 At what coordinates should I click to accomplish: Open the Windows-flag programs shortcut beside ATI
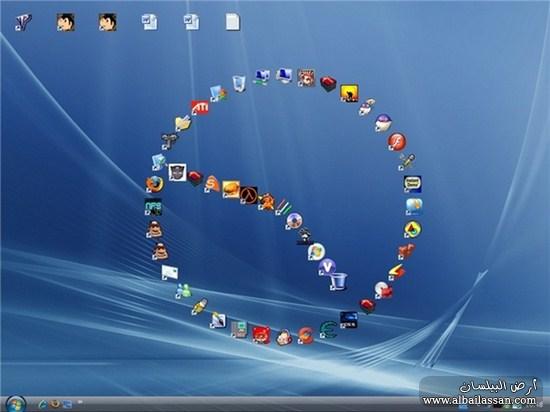(x=219, y=93)
